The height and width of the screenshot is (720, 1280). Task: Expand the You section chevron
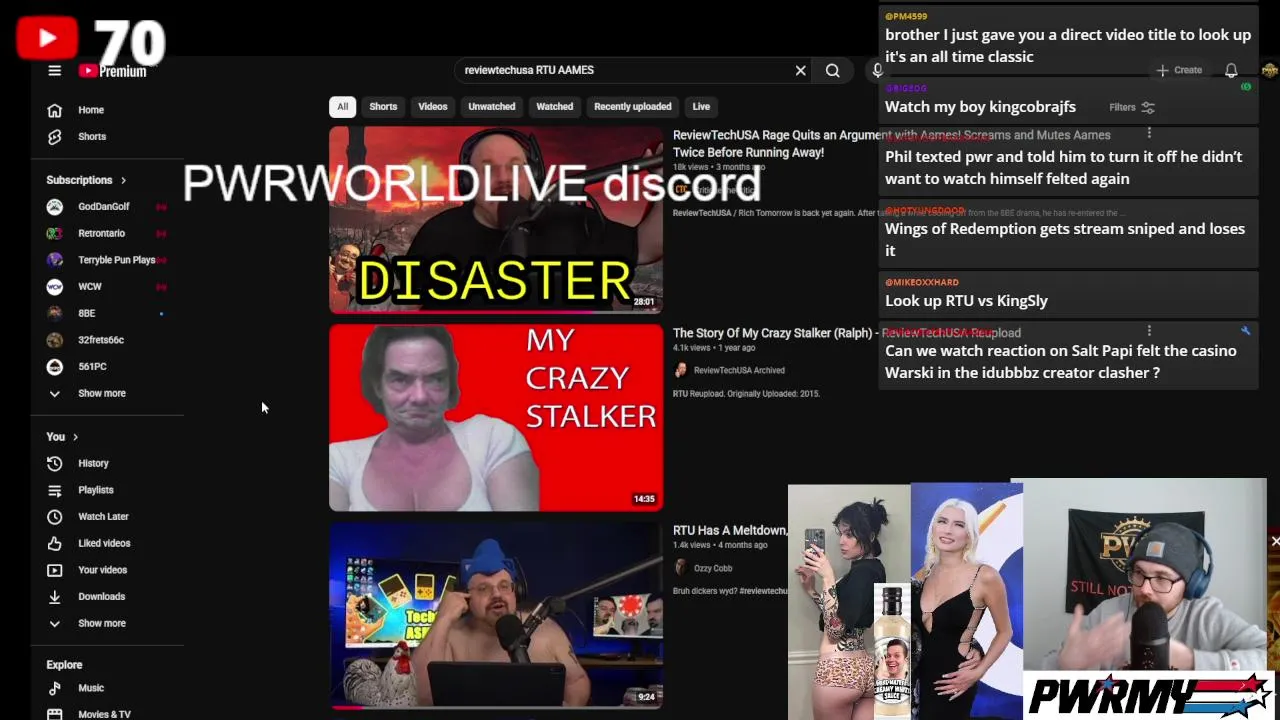click(x=75, y=437)
